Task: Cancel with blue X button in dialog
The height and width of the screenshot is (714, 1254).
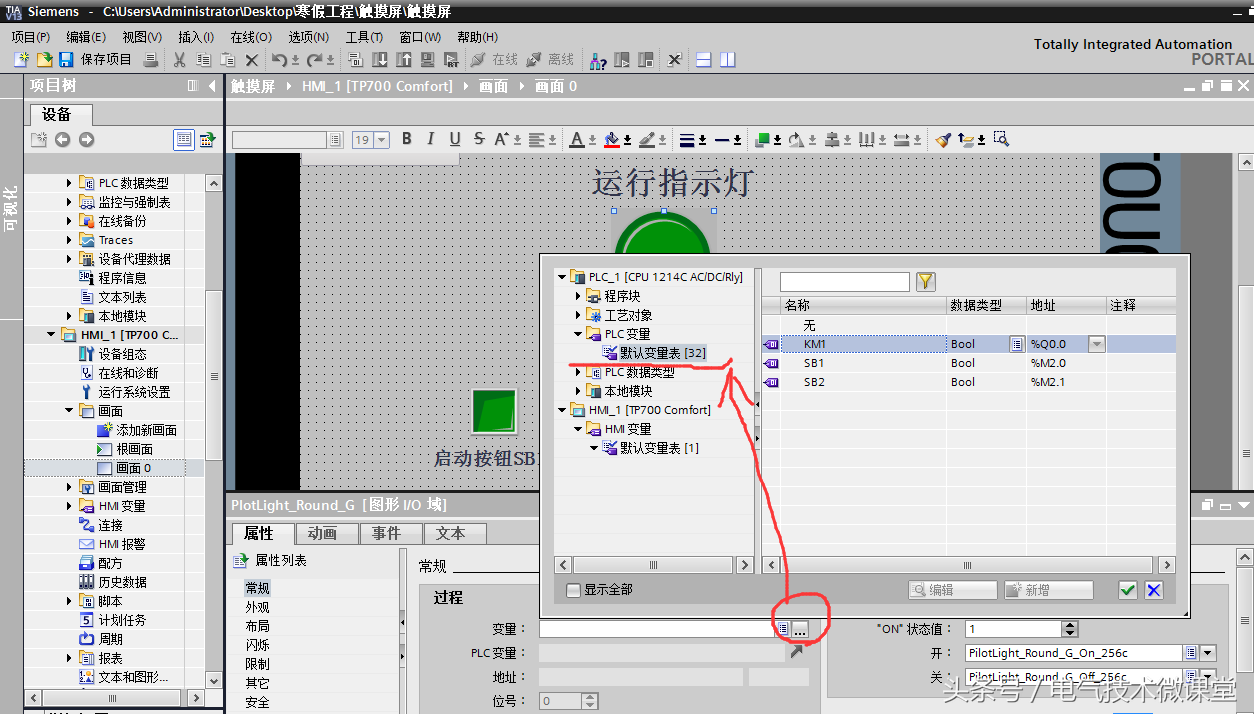Action: point(1153,590)
